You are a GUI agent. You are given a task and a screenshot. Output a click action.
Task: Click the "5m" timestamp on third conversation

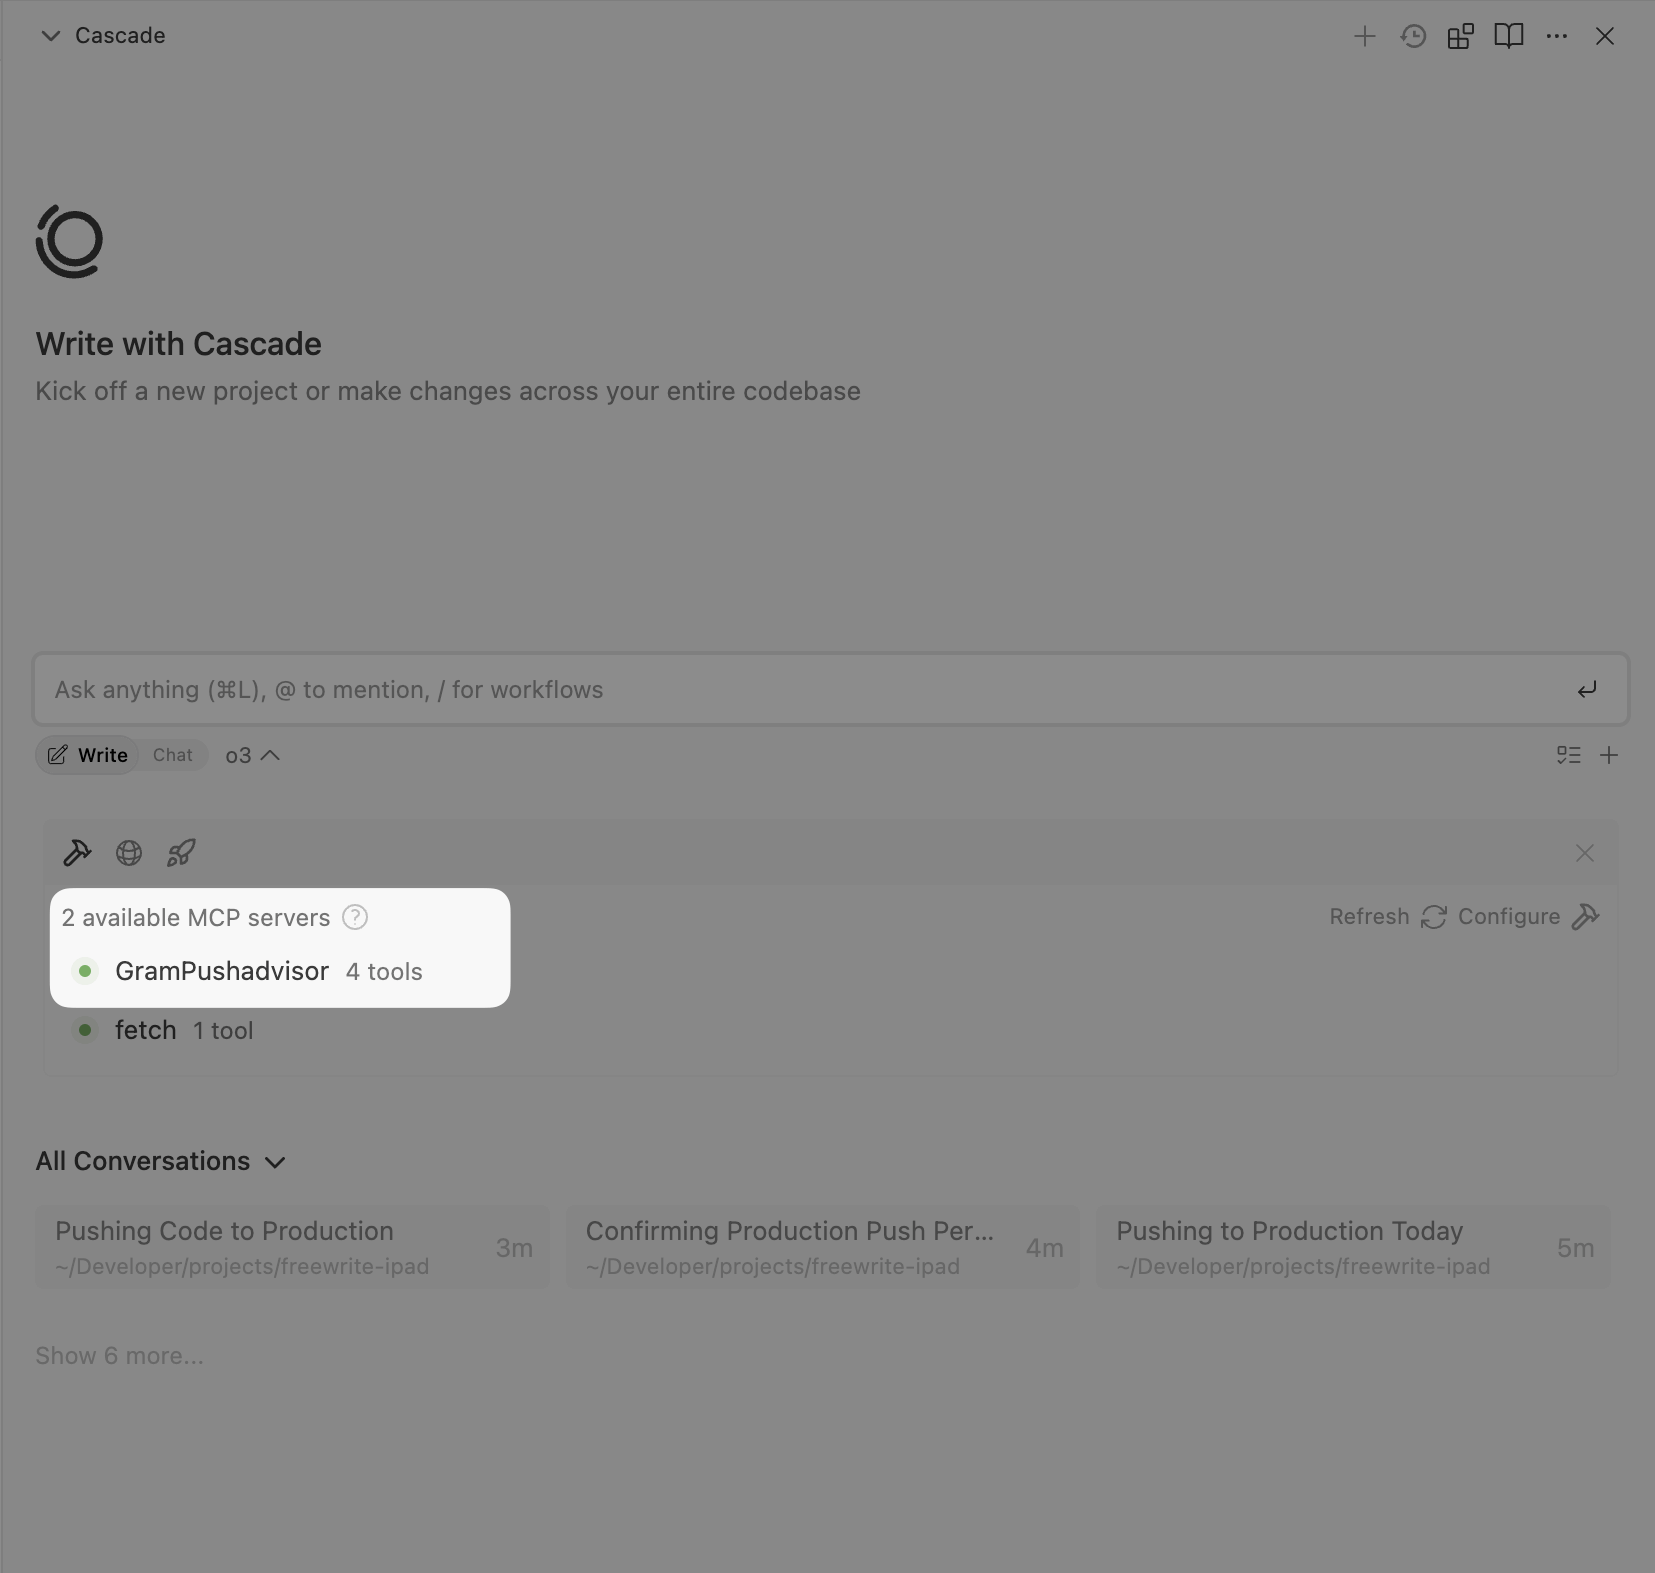(1575, 1248)
